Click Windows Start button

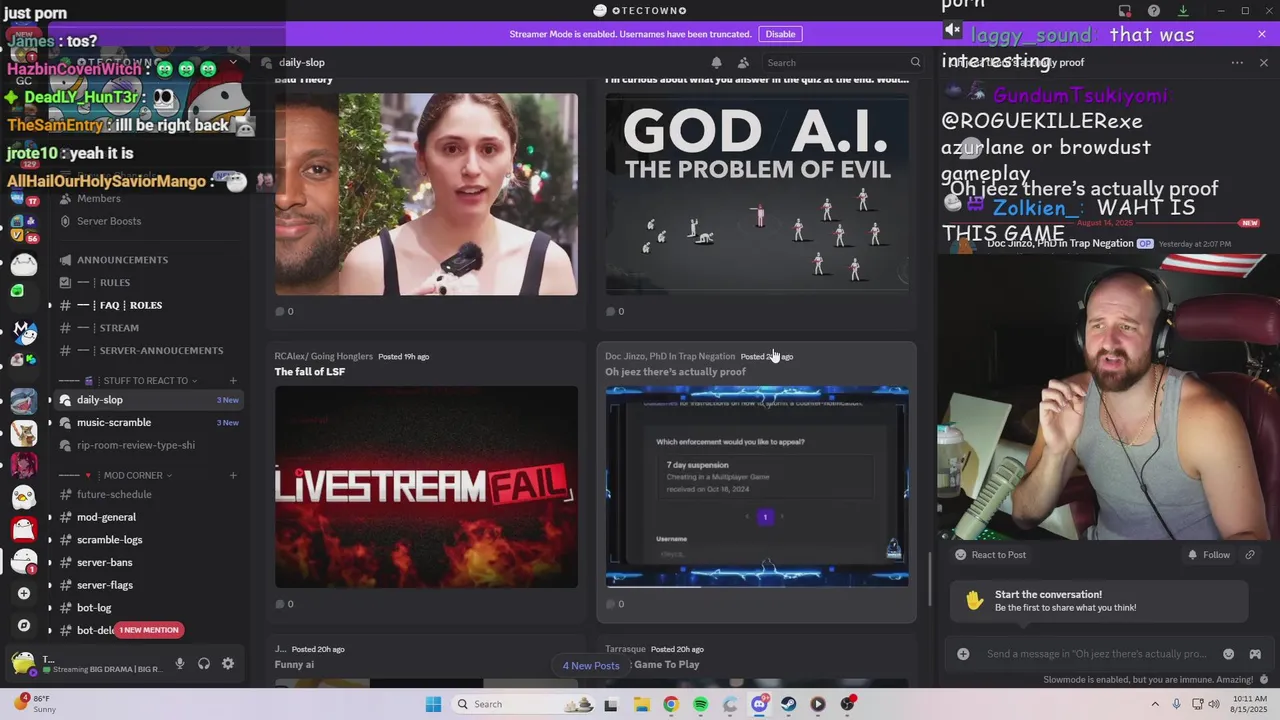click(x=433, y=704)
